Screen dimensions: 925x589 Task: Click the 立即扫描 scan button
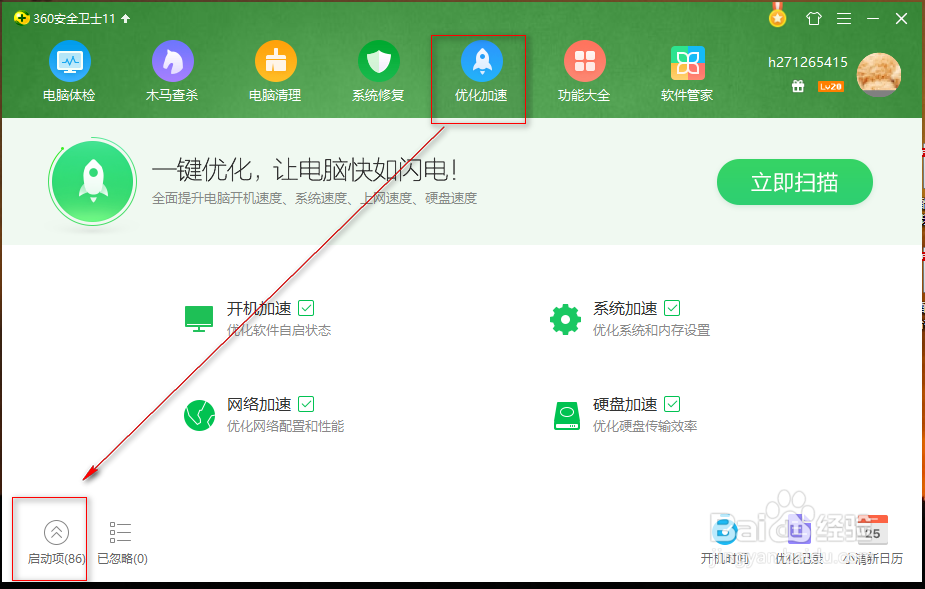794,182
